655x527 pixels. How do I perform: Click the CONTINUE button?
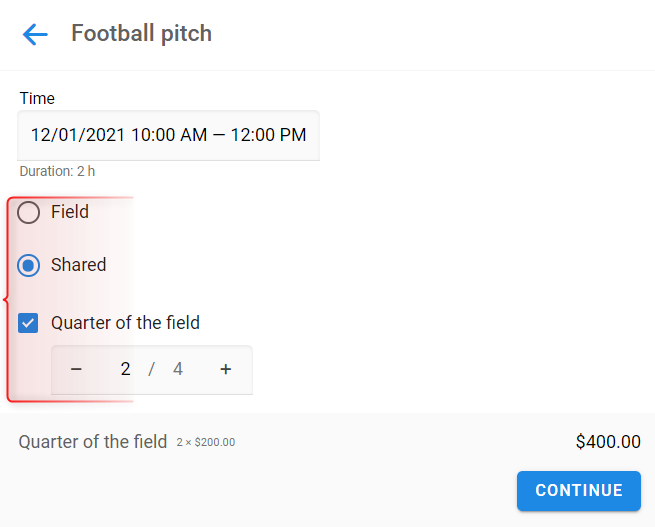[579, 491]
